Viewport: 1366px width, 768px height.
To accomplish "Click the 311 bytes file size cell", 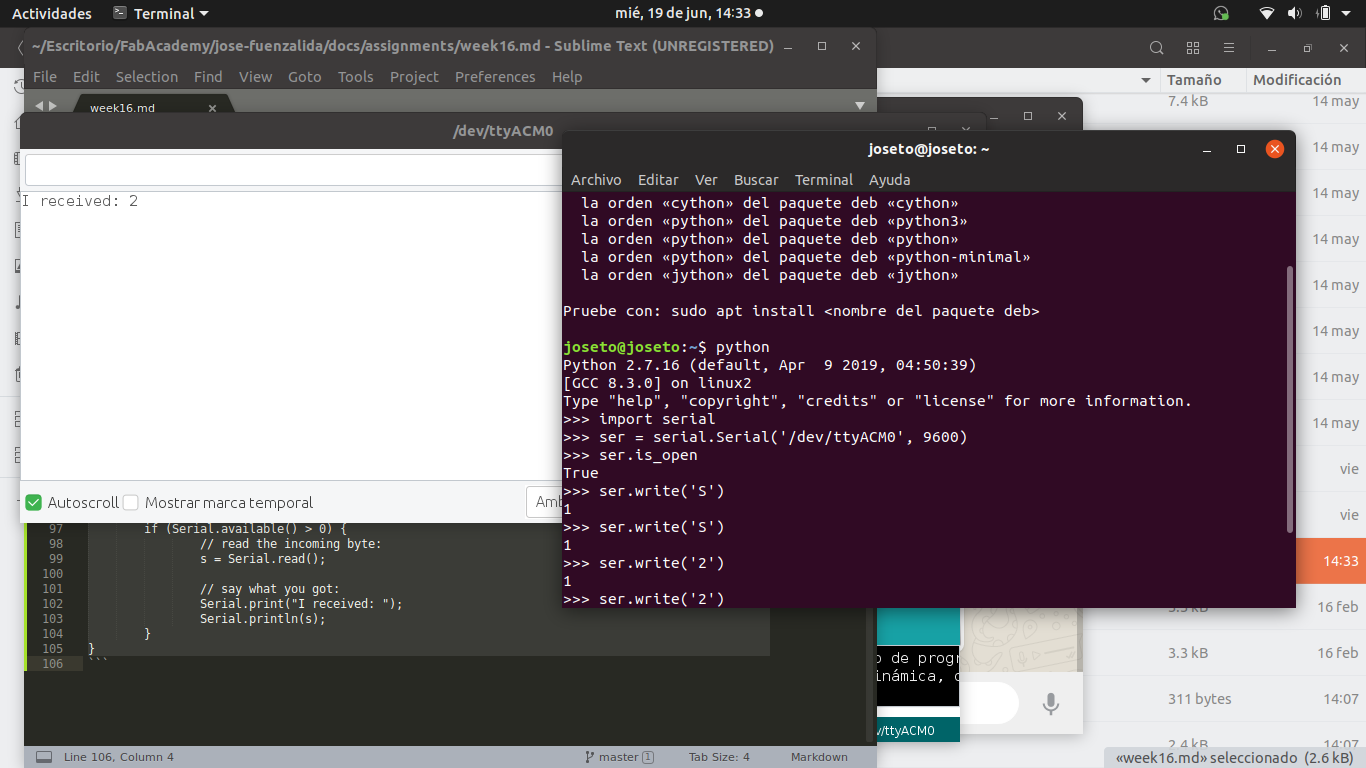I will [1199, 699].
